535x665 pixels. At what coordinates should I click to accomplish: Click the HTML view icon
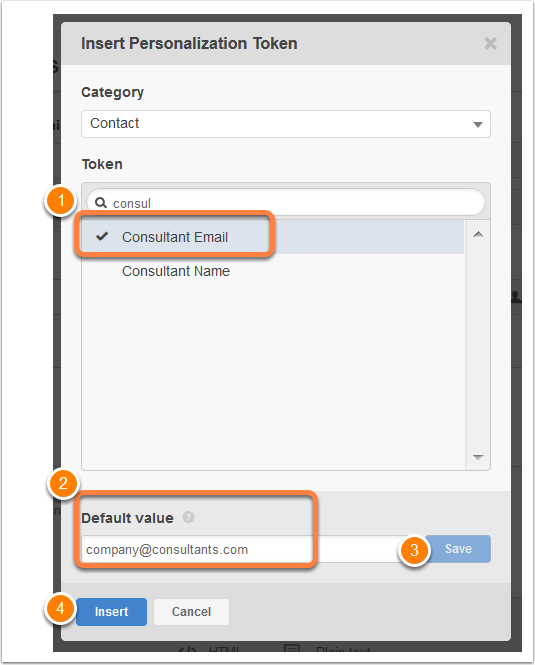[x=187, y=649]
